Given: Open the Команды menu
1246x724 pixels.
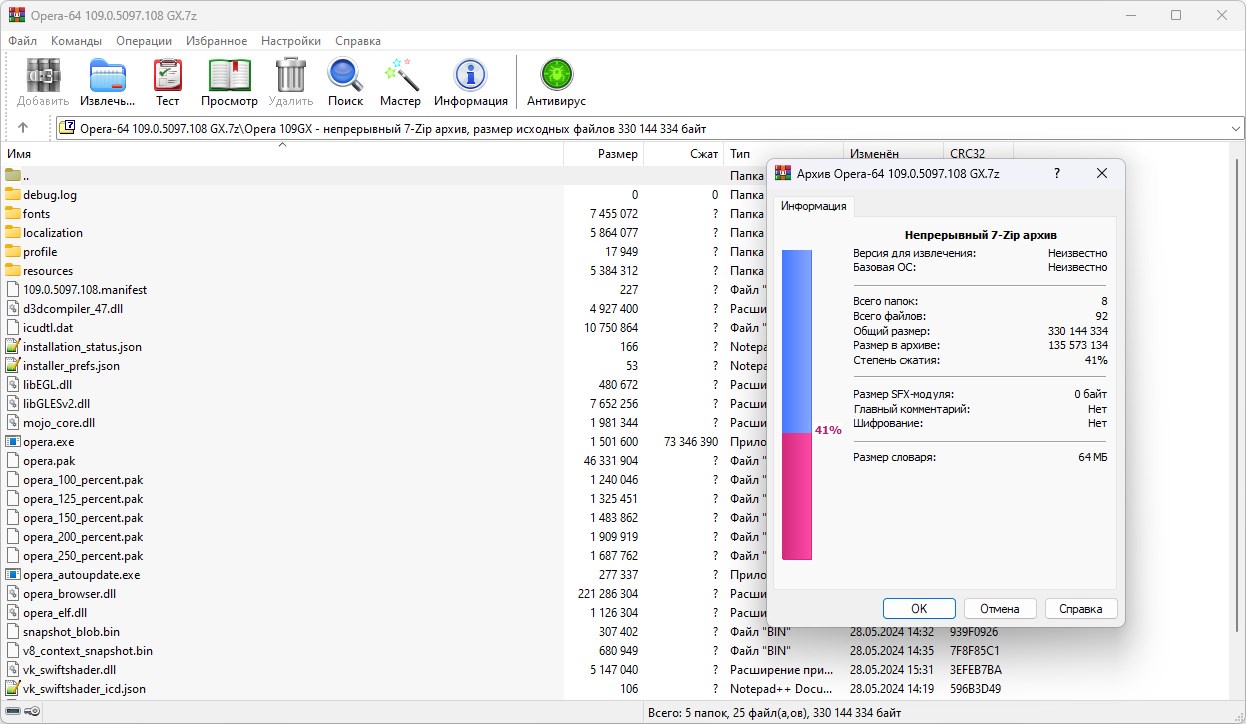Looking at the screenshot, I should pos(77,41).
